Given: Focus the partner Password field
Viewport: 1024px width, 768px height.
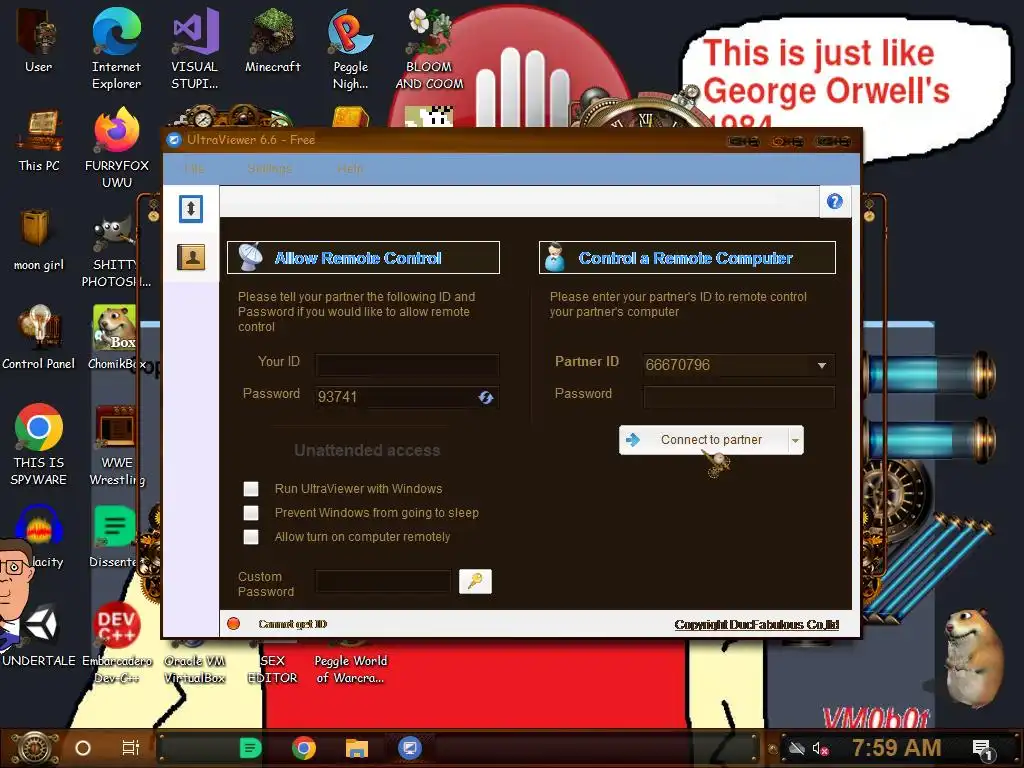Looking at the screenshot, I should 739,396.
